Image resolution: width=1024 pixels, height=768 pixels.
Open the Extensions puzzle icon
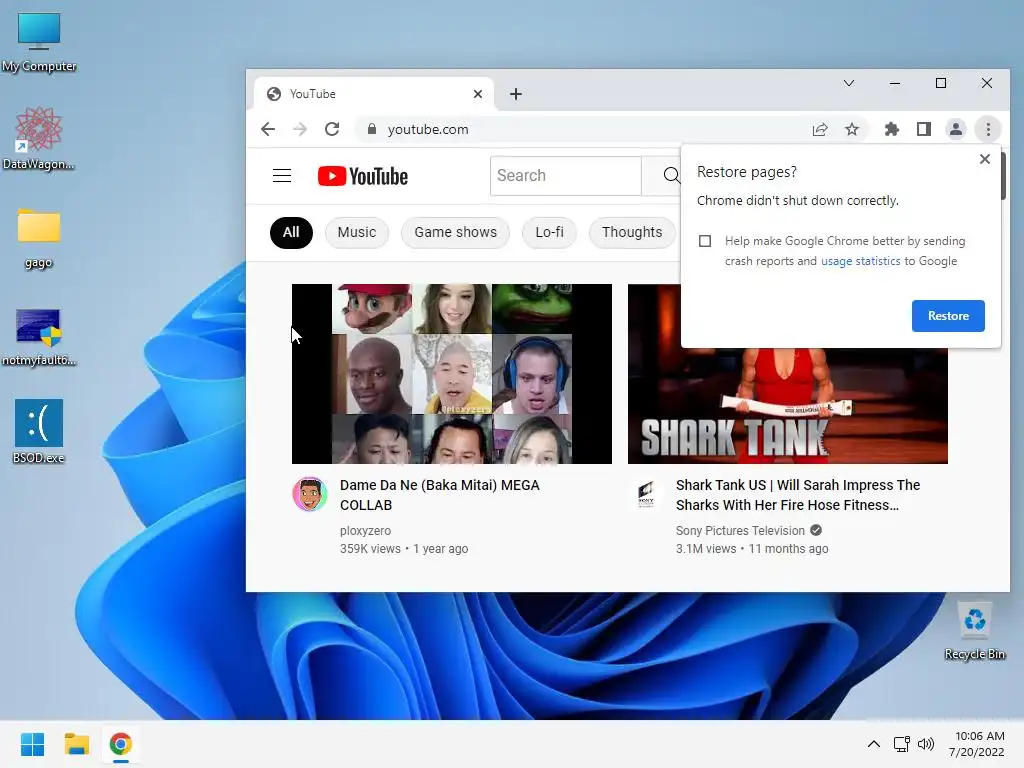pyautogui.click(x=891, y=129)
